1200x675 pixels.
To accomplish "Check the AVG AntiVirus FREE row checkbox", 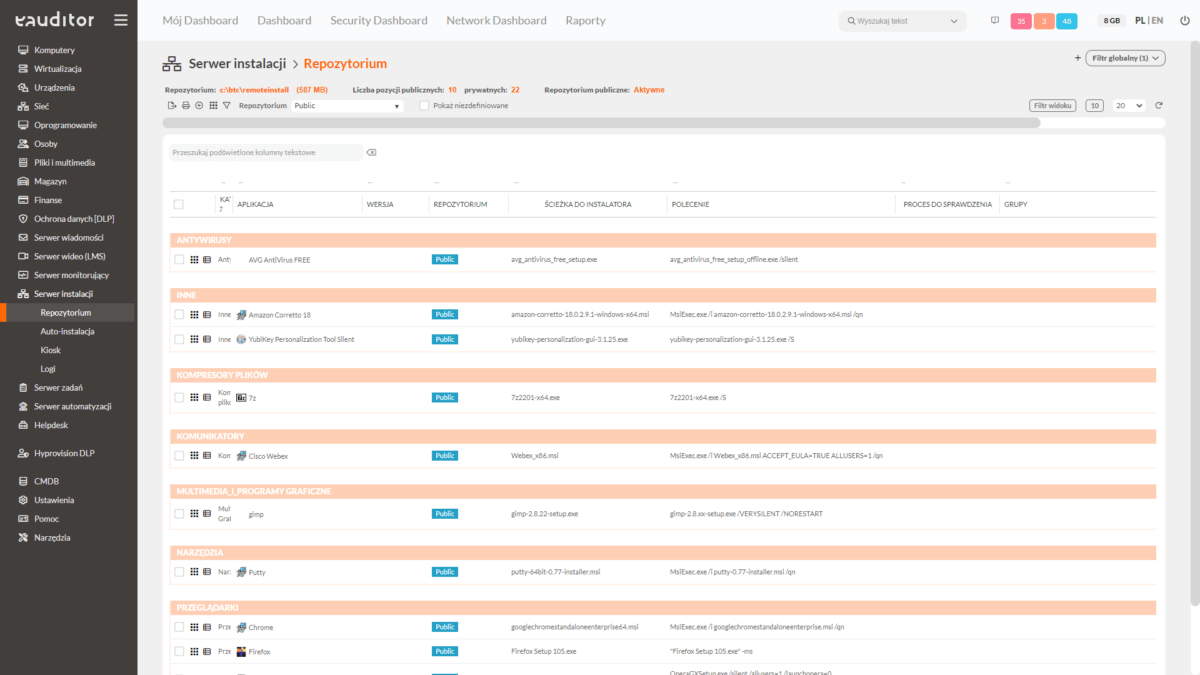I will [179, 259].
